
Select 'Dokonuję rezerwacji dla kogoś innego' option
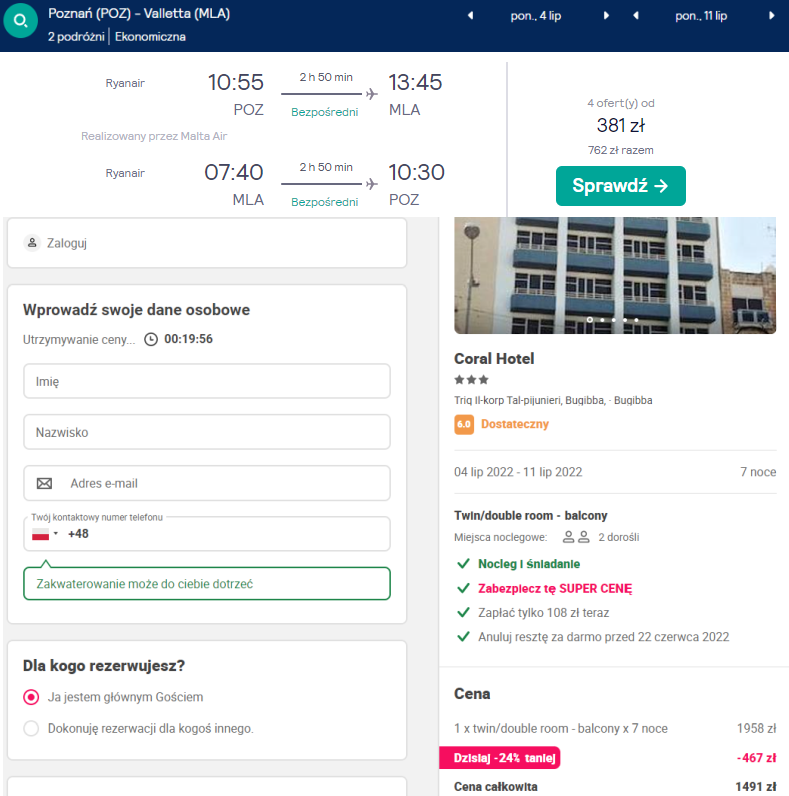pos(31,728)
